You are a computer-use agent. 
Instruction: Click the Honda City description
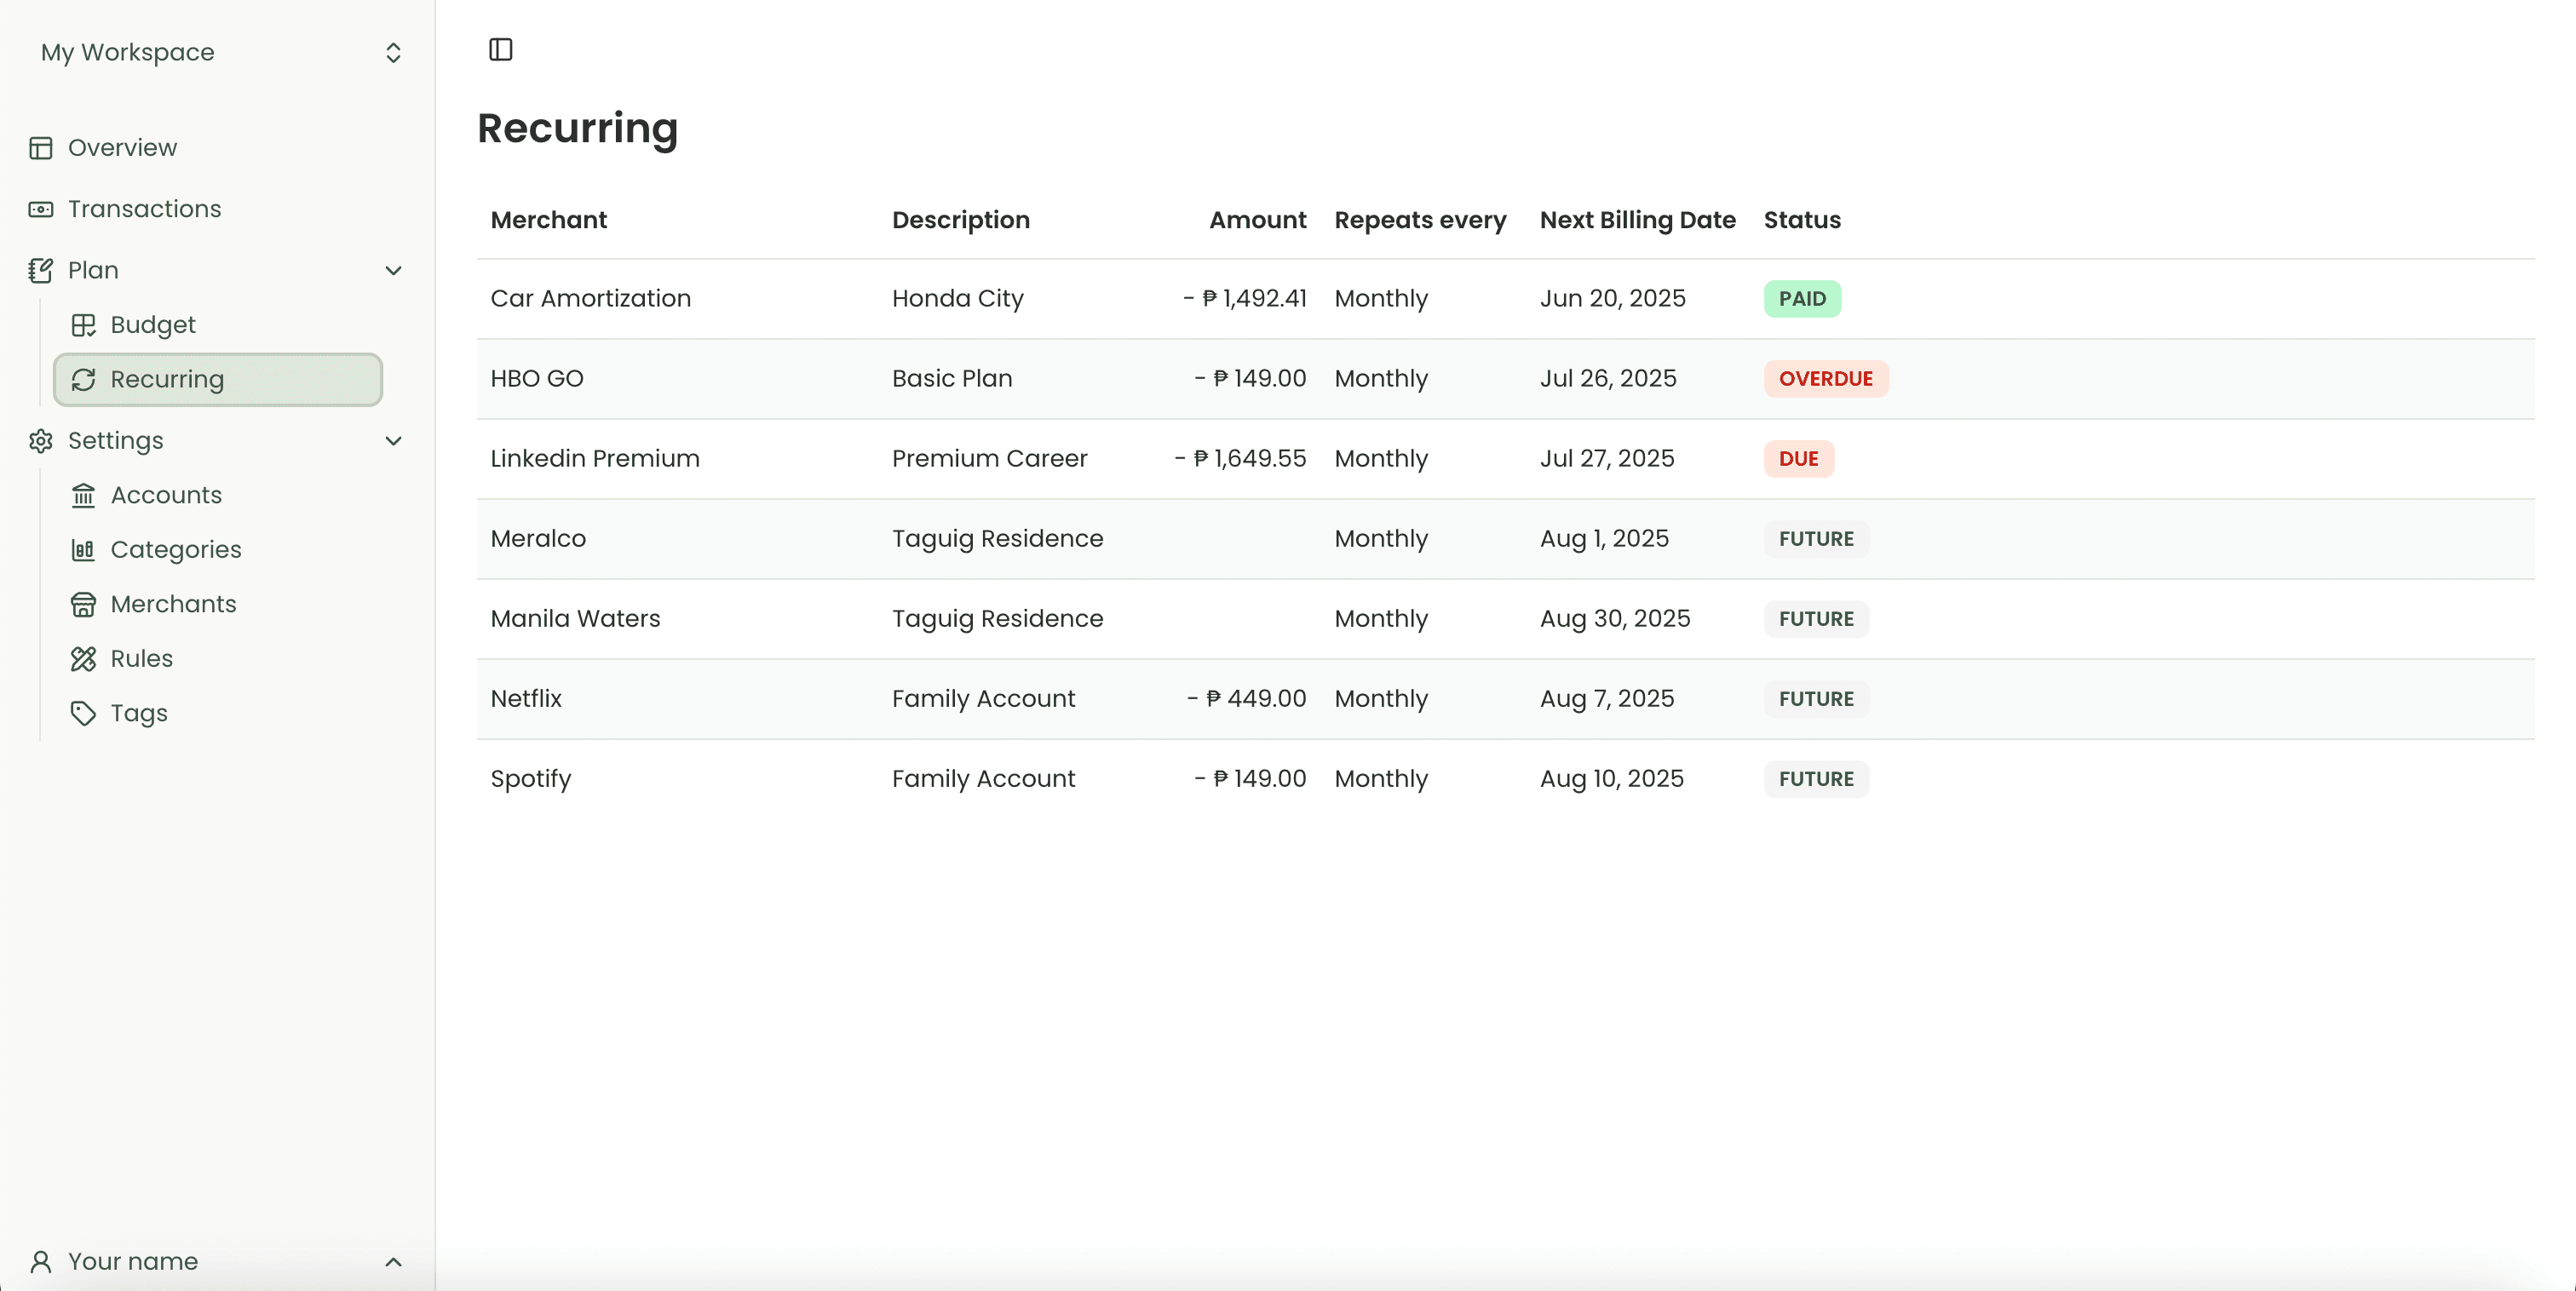tap(958, 300)
